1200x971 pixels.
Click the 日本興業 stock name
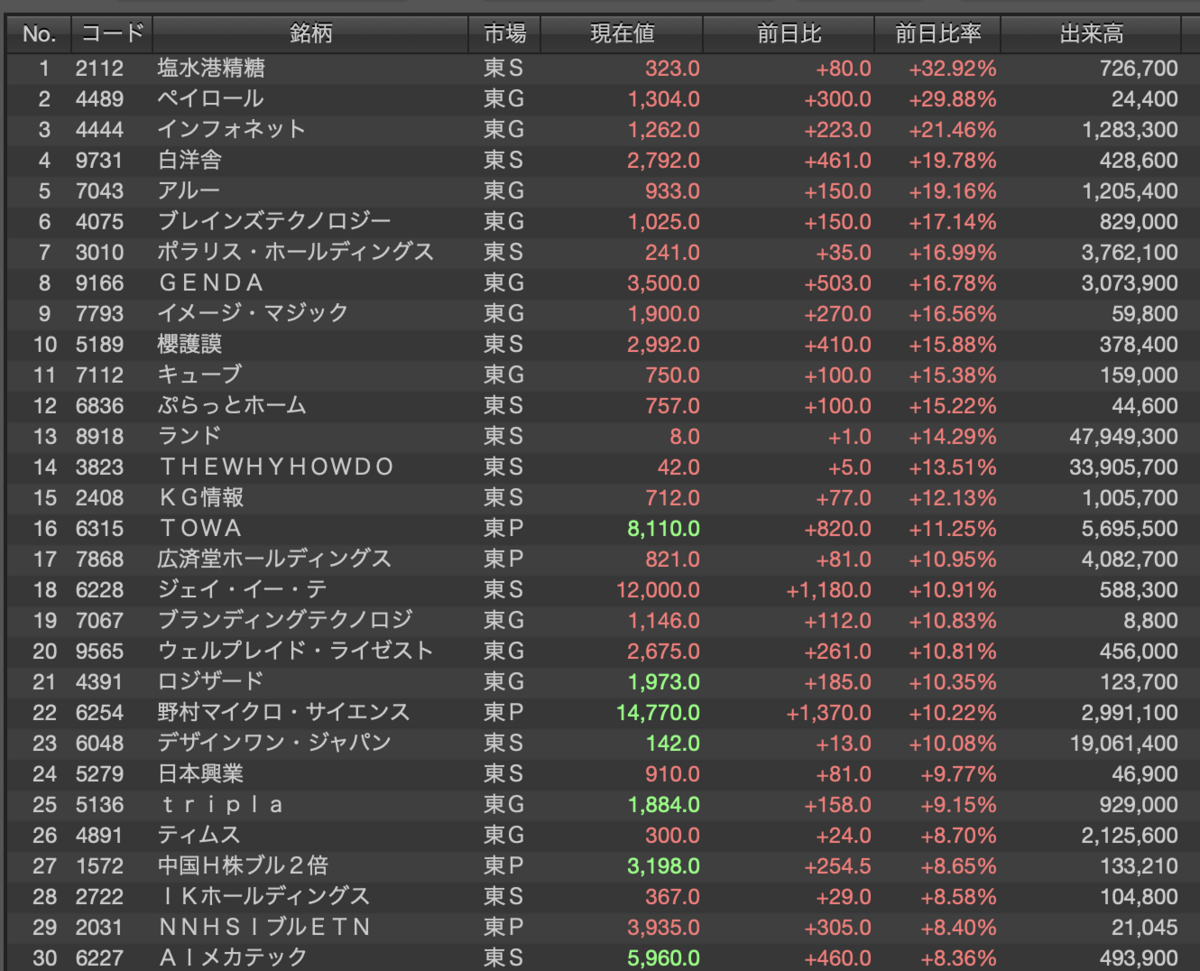(x=200, y=773)
